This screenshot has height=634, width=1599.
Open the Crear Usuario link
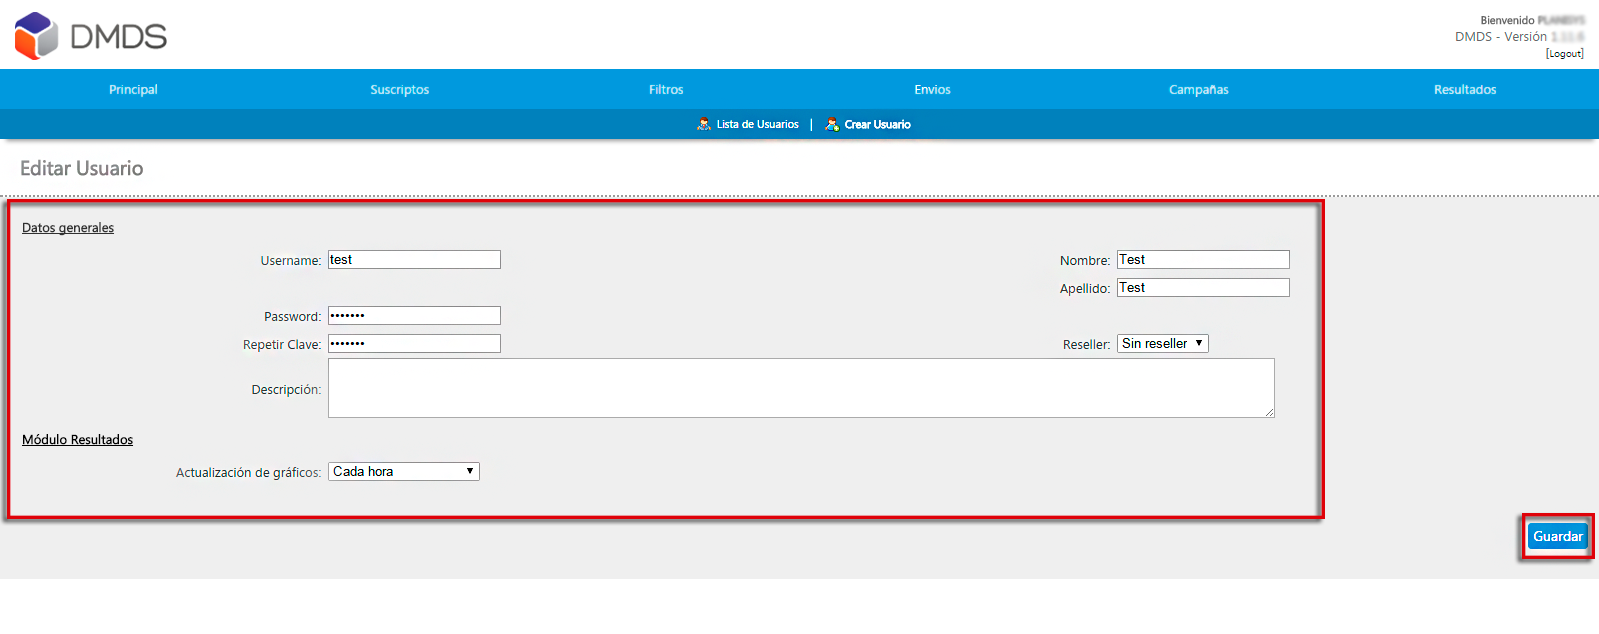point(877,124)
